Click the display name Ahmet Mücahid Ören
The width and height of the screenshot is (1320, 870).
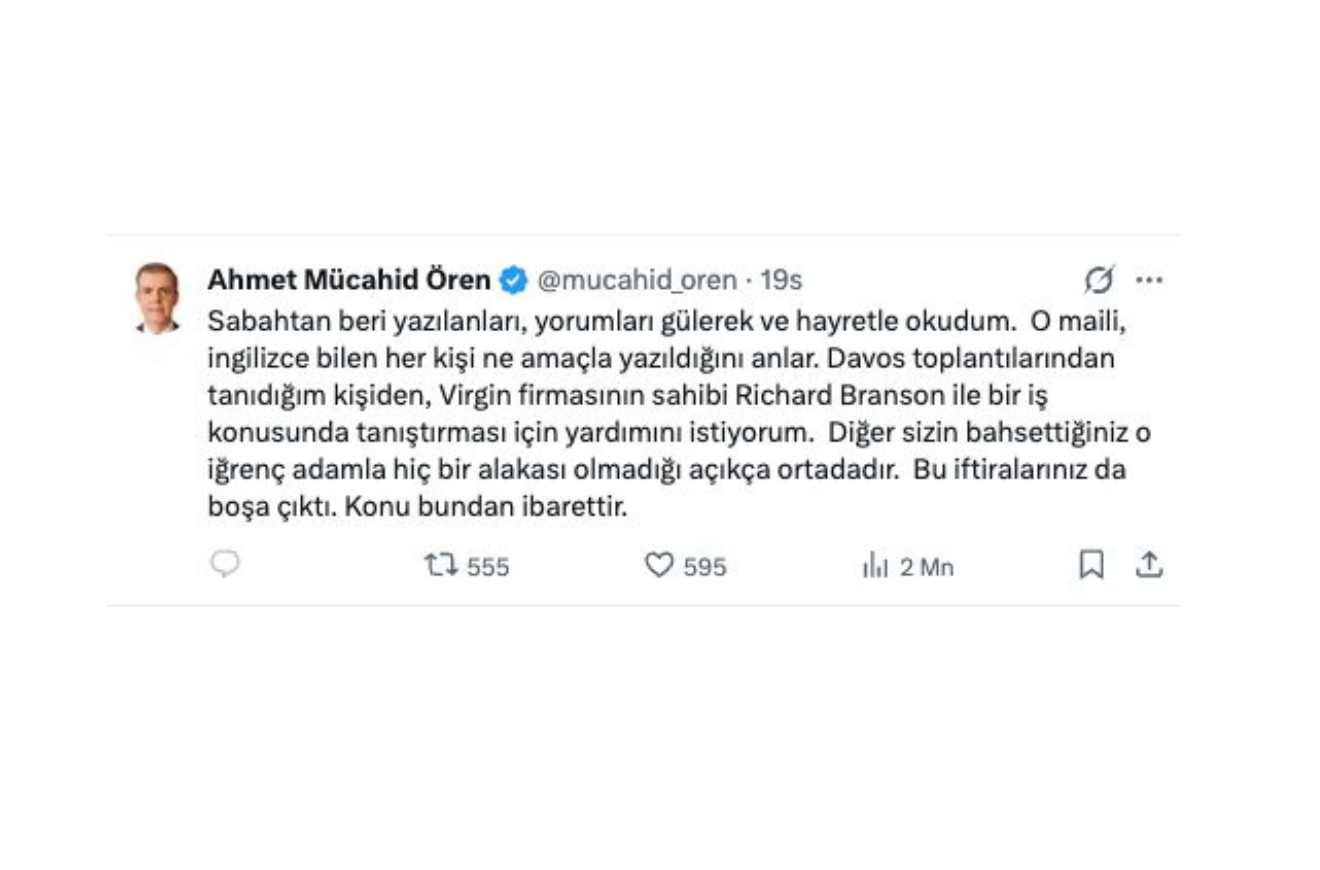[x=349, y=281]
